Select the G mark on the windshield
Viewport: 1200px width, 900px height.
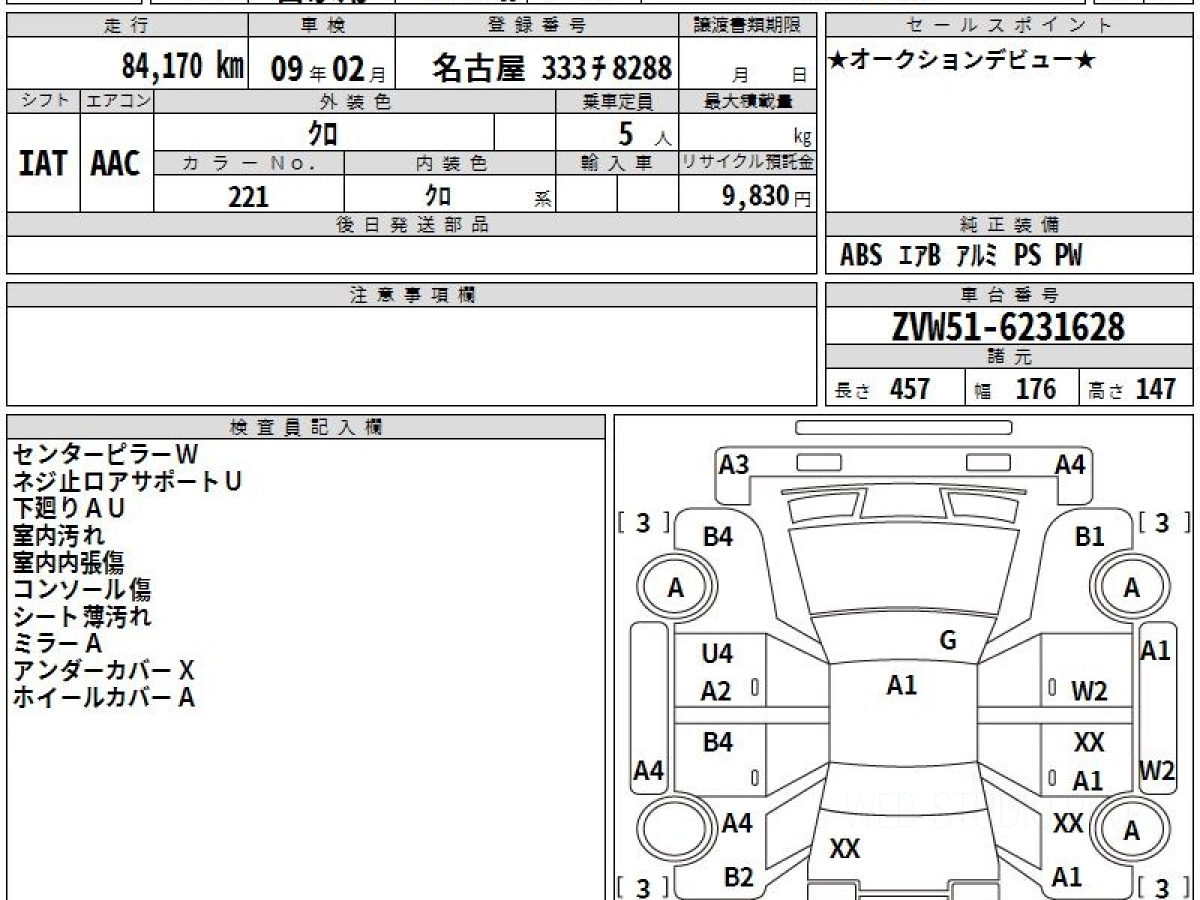pyautogui.click(x=948, y=641)
